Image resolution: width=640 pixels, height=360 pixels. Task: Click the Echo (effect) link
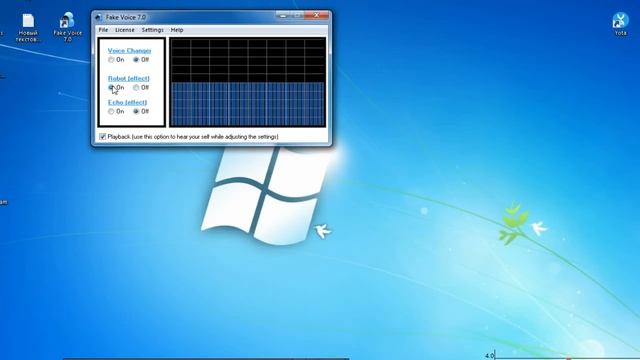tap(127, 102)
